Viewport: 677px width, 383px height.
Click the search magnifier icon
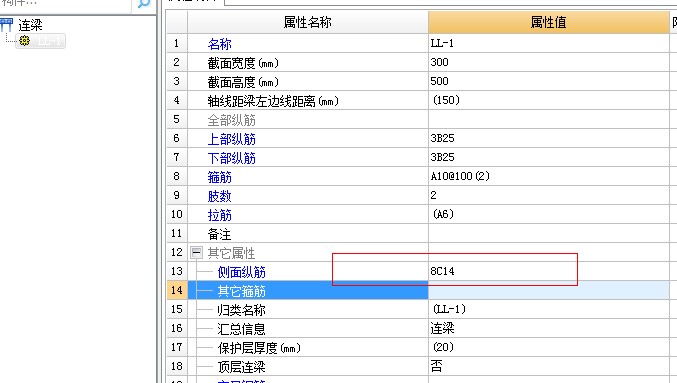[x=144, y=3]
